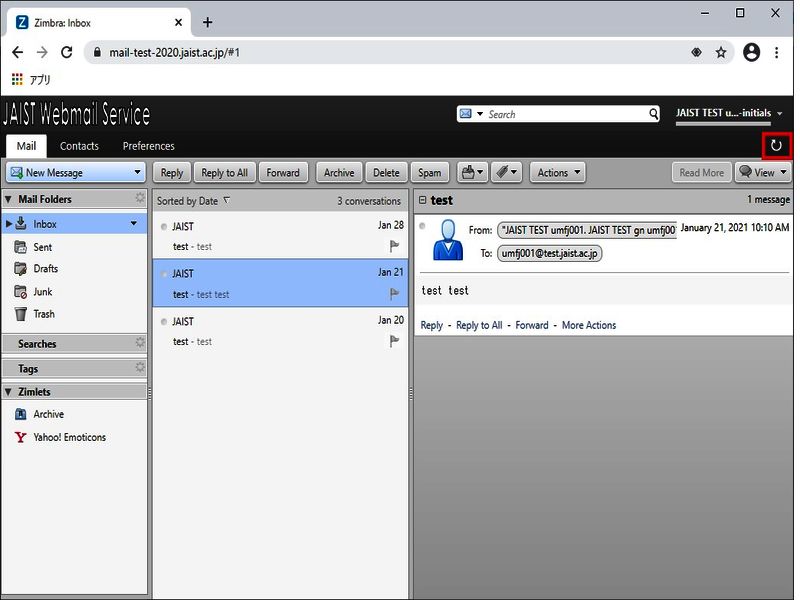
Task: Click the Forward toolbar button
Action: pos(283,172)
